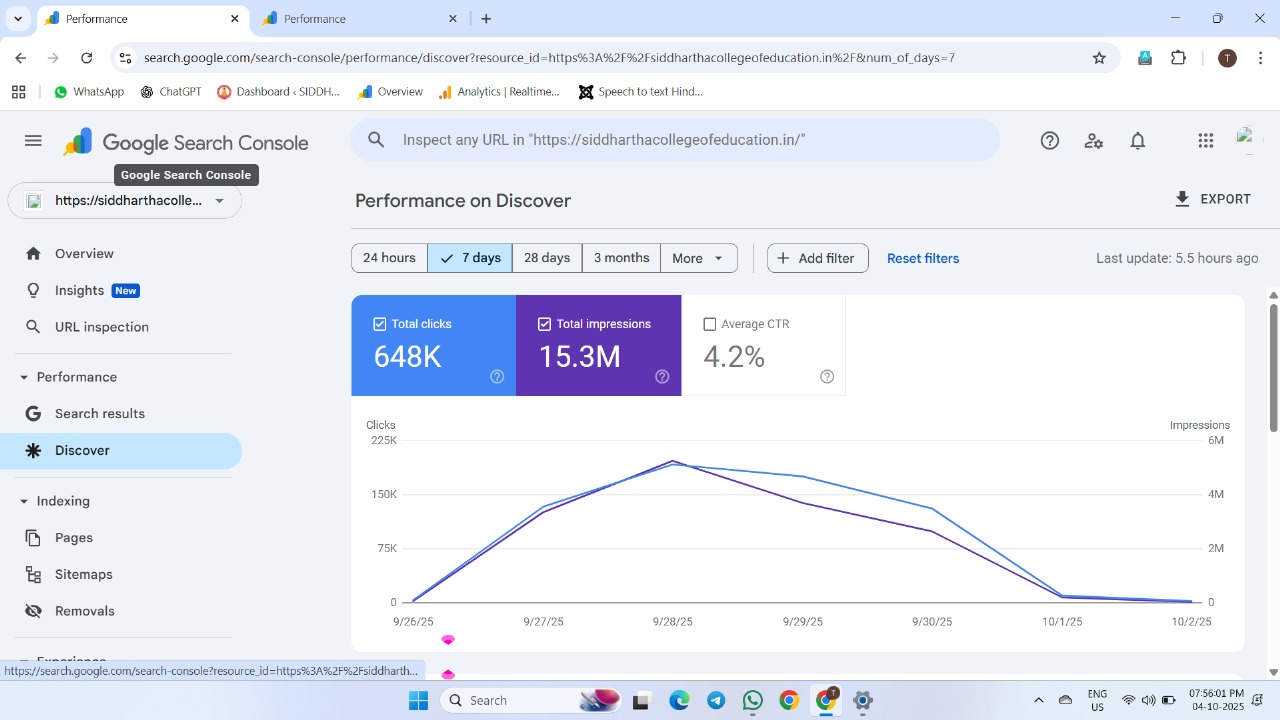This screenshot has width=1280, height=720.
Task: Click the Help question mark icon
Action: (1049, 141)
